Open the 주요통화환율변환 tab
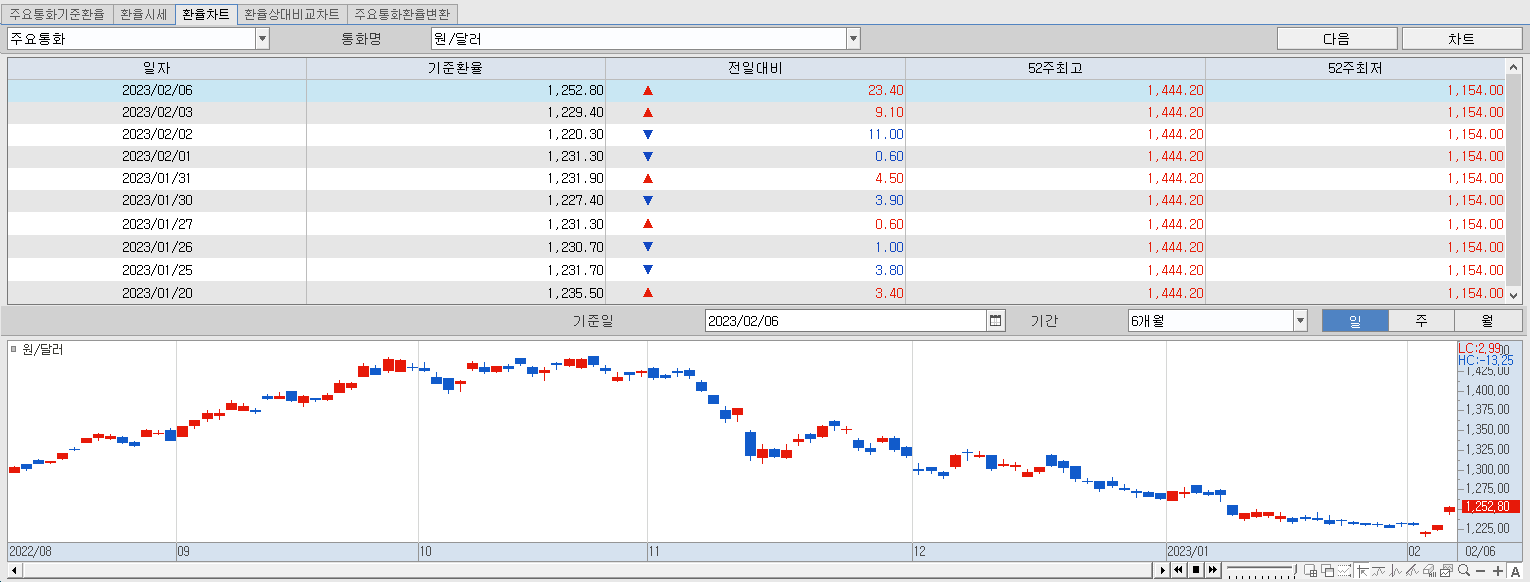Image resolution: width=1530 pixels, height=582 pixels. 402,15
